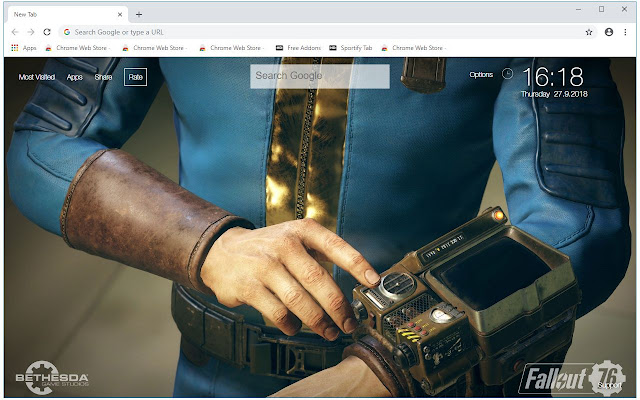Viewport: 640px width, 400px height.
Task: Open the Free Addons bookmark
Action: pyautogui.click(x=298, y=48)
